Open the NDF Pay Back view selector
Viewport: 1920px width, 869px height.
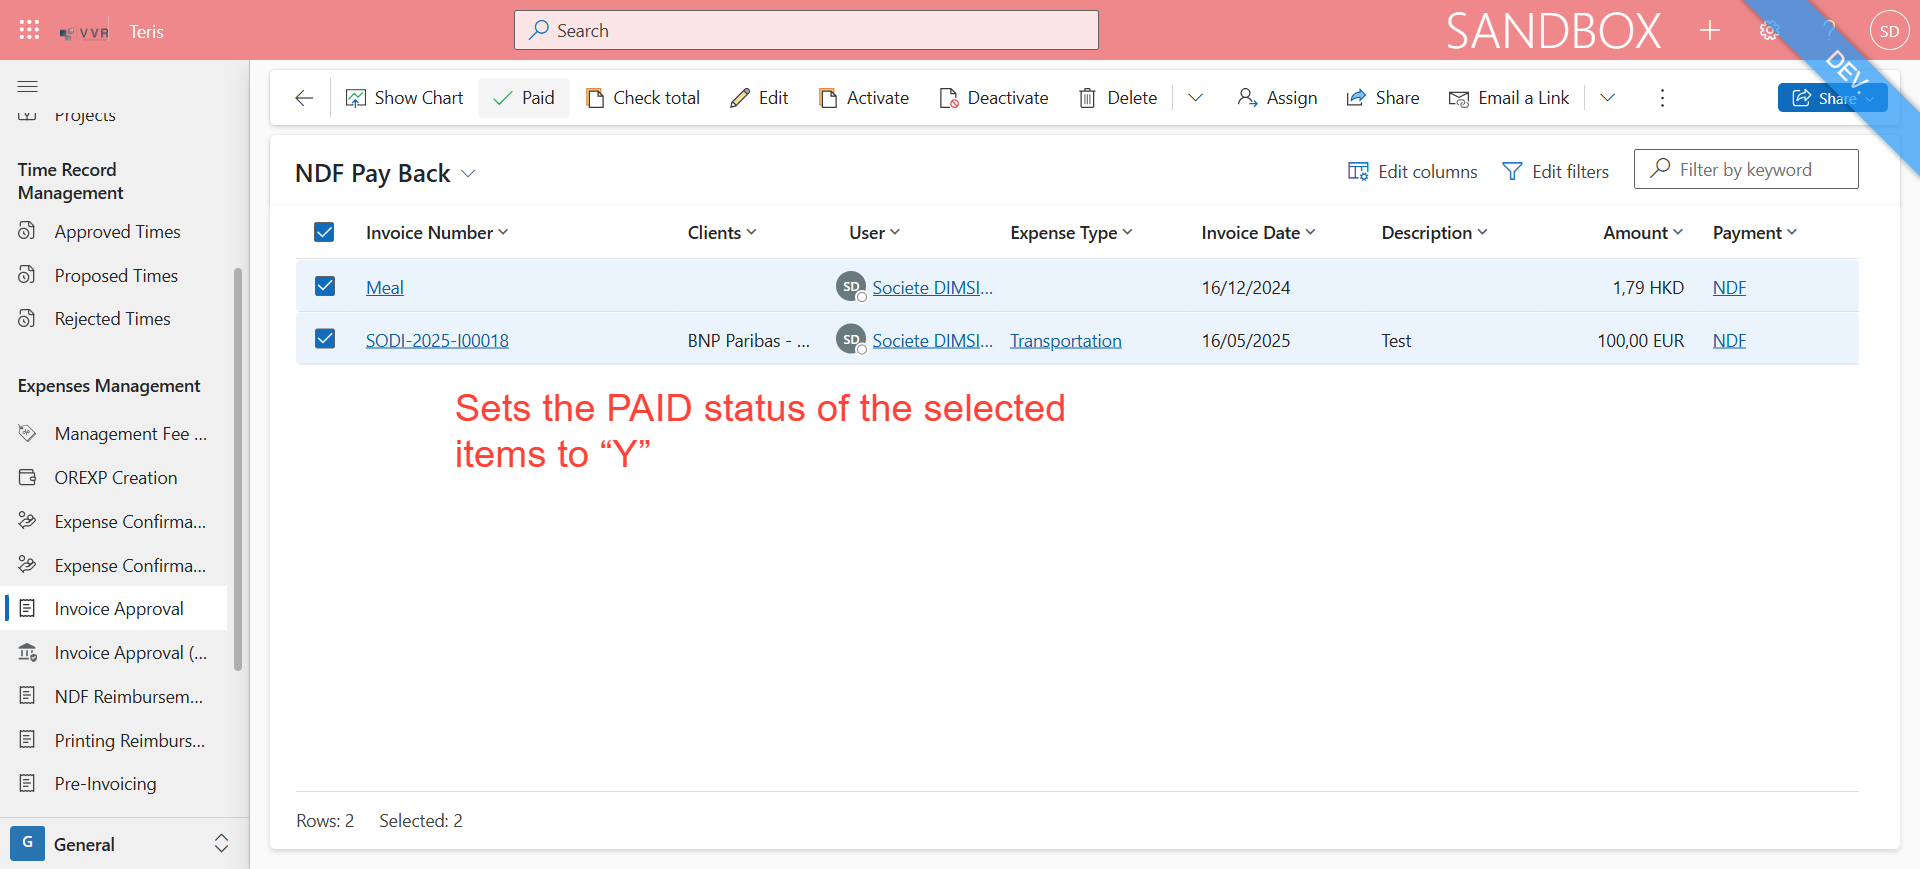click(385, 173)
